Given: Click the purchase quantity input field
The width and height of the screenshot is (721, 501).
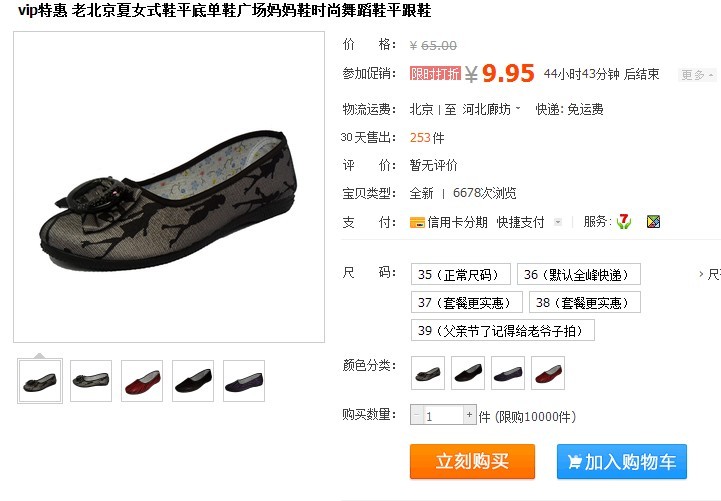Looking at the screenshot, I should click(443, 415).
